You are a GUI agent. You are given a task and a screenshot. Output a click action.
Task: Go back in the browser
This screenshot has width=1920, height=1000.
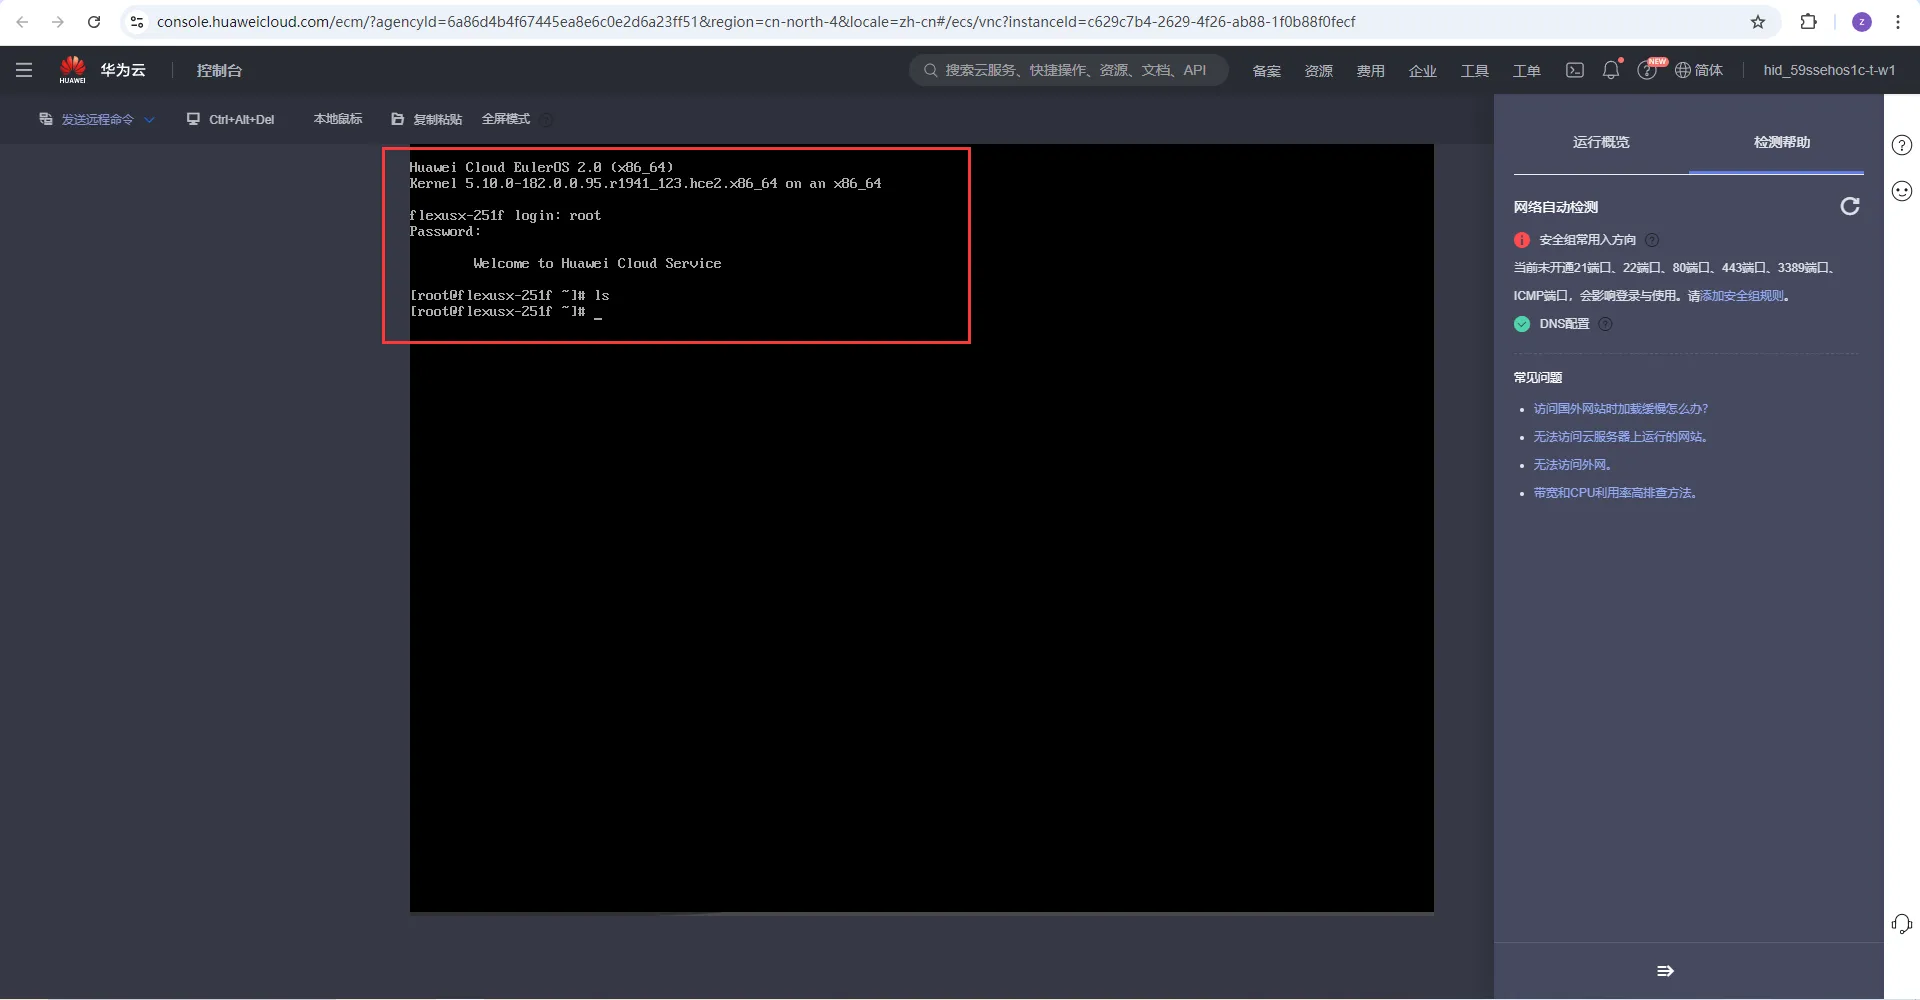(x=22, y=22)
